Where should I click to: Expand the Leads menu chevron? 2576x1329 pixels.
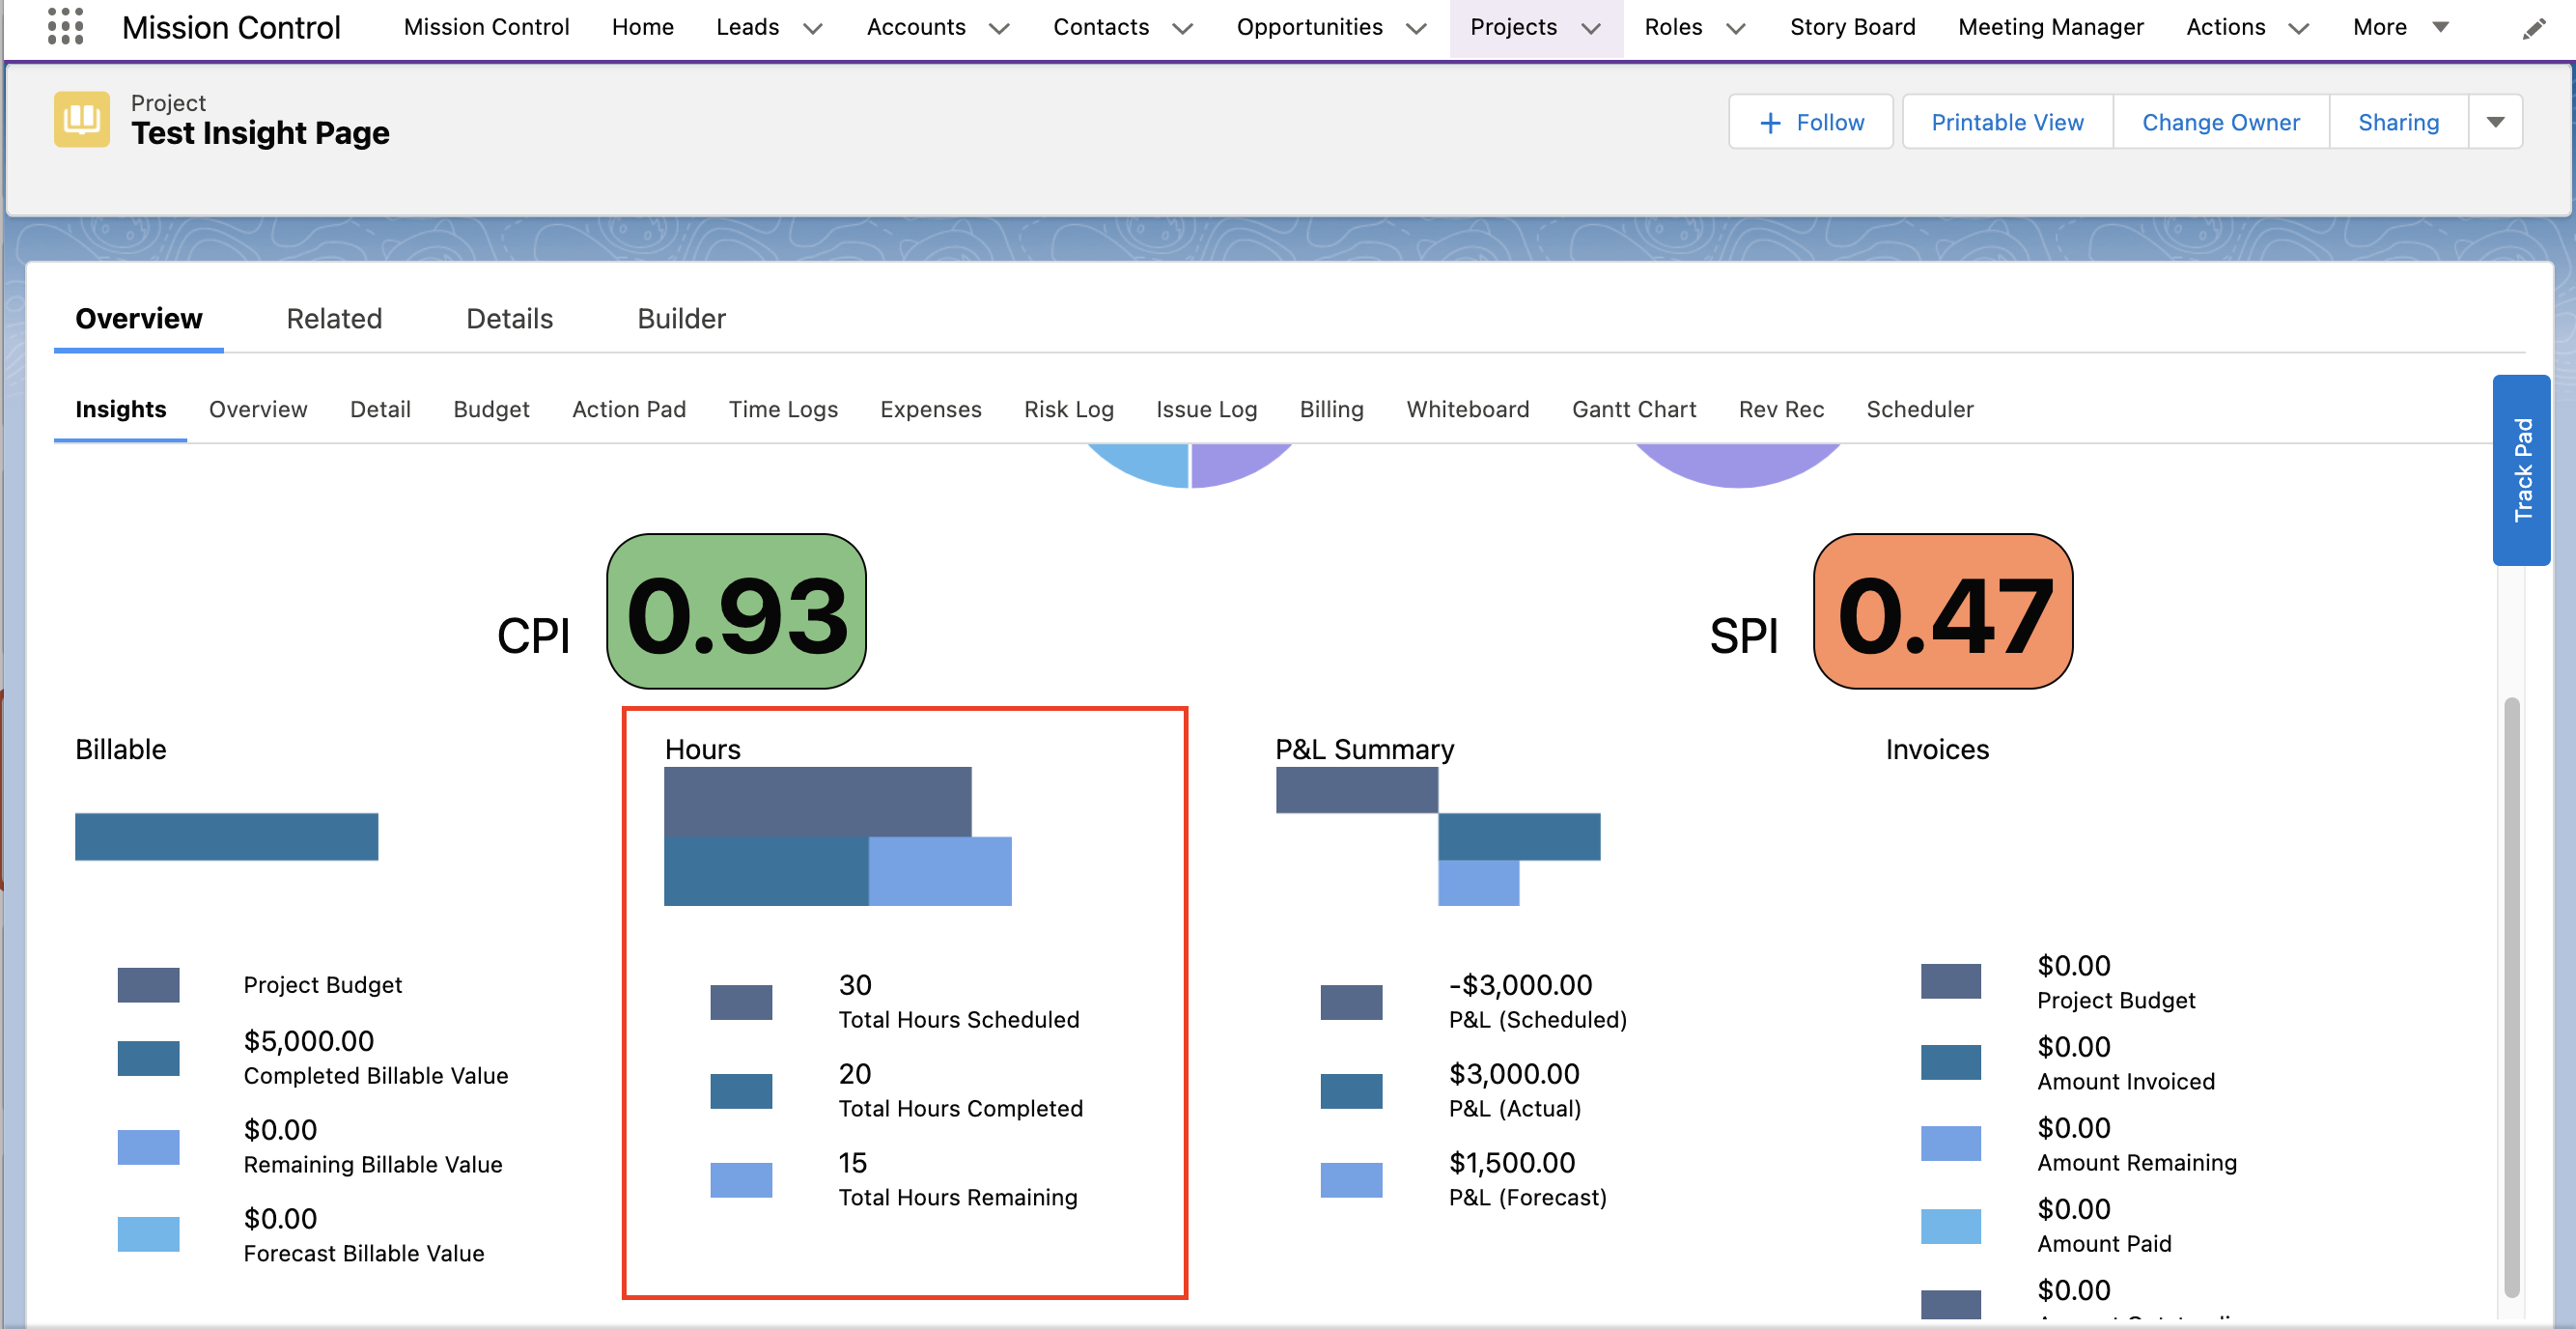pos(813,28)
